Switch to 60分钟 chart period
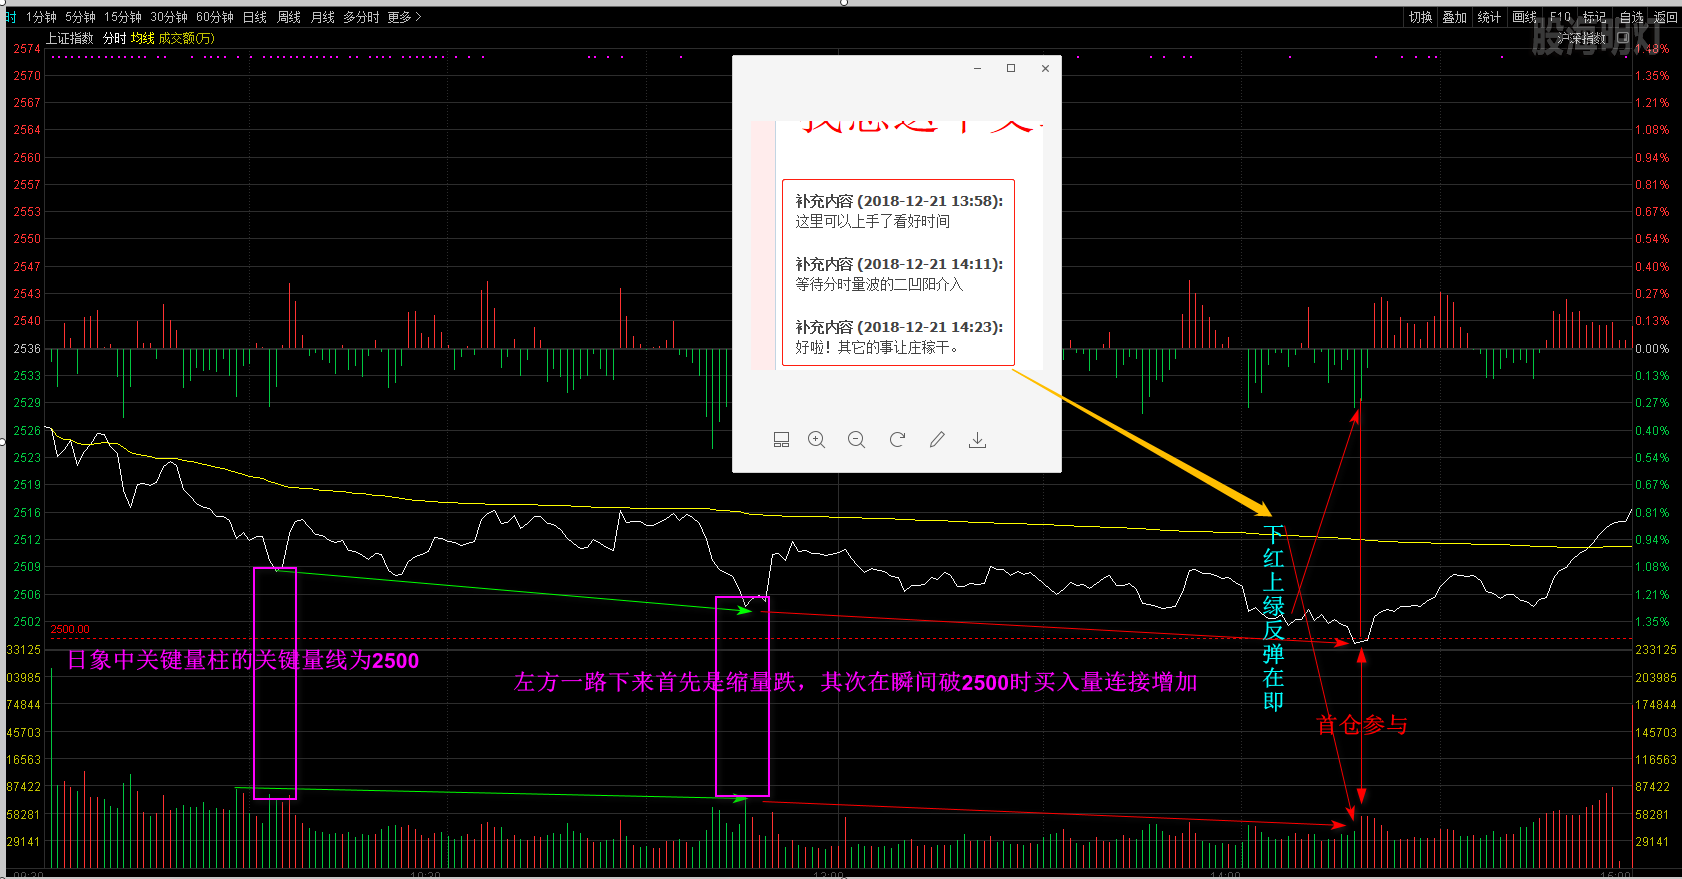1682x879 pixels. [215, 17]
